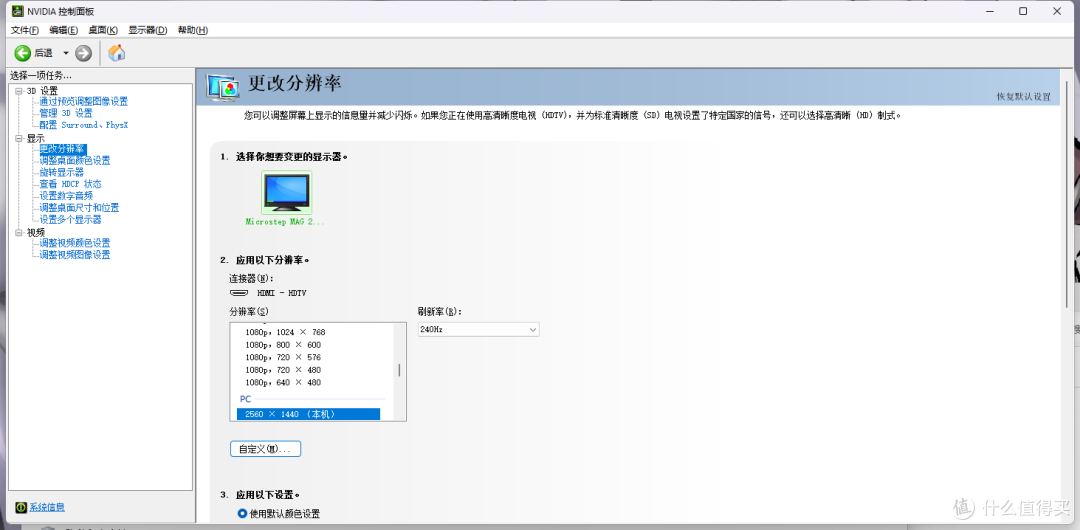Select 使用默认颜色设置 radio button
Viewport: 1080px width, 530px height.
coord(242,513)
